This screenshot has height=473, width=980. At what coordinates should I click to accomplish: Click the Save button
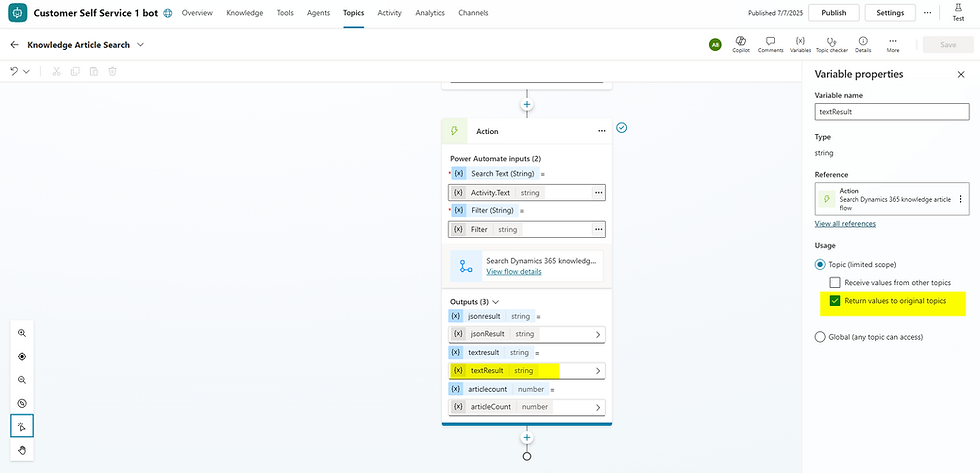948,45
